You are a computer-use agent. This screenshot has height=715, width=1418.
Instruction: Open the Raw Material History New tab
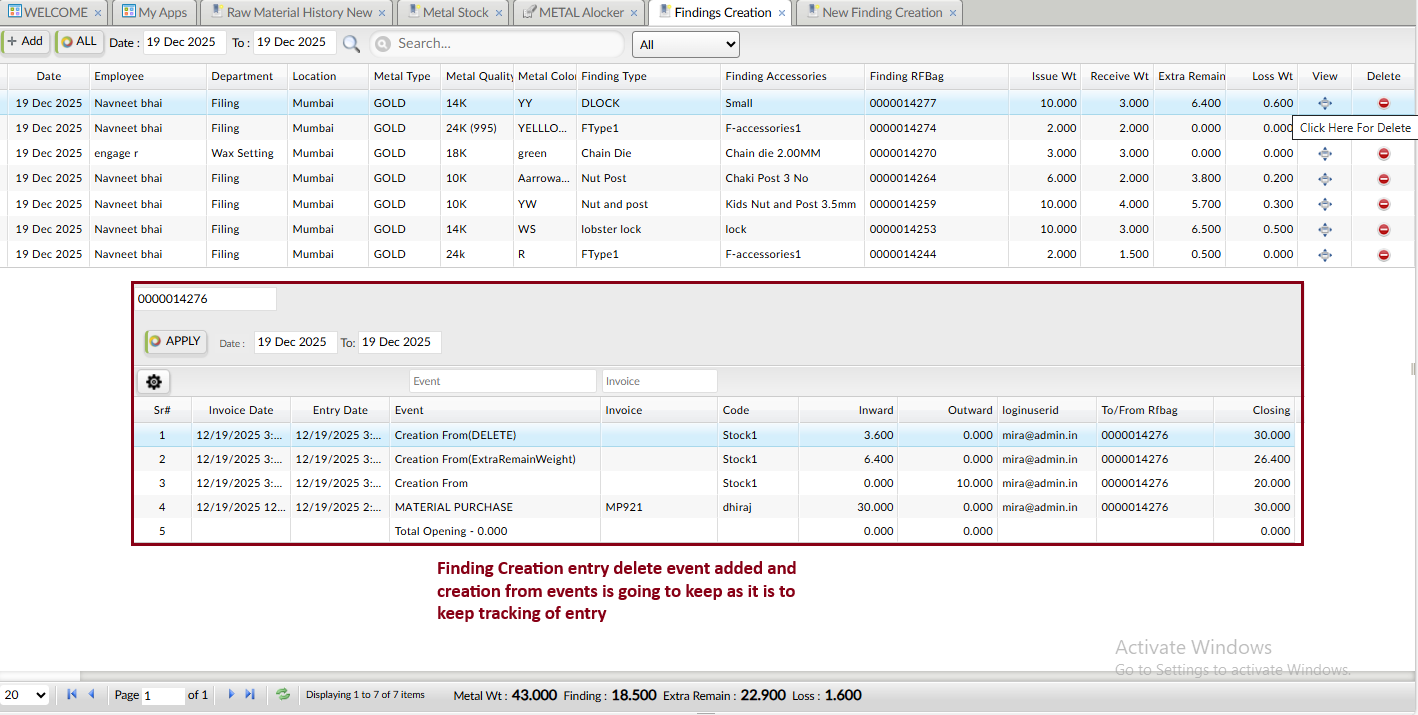[x=298, y=13]
